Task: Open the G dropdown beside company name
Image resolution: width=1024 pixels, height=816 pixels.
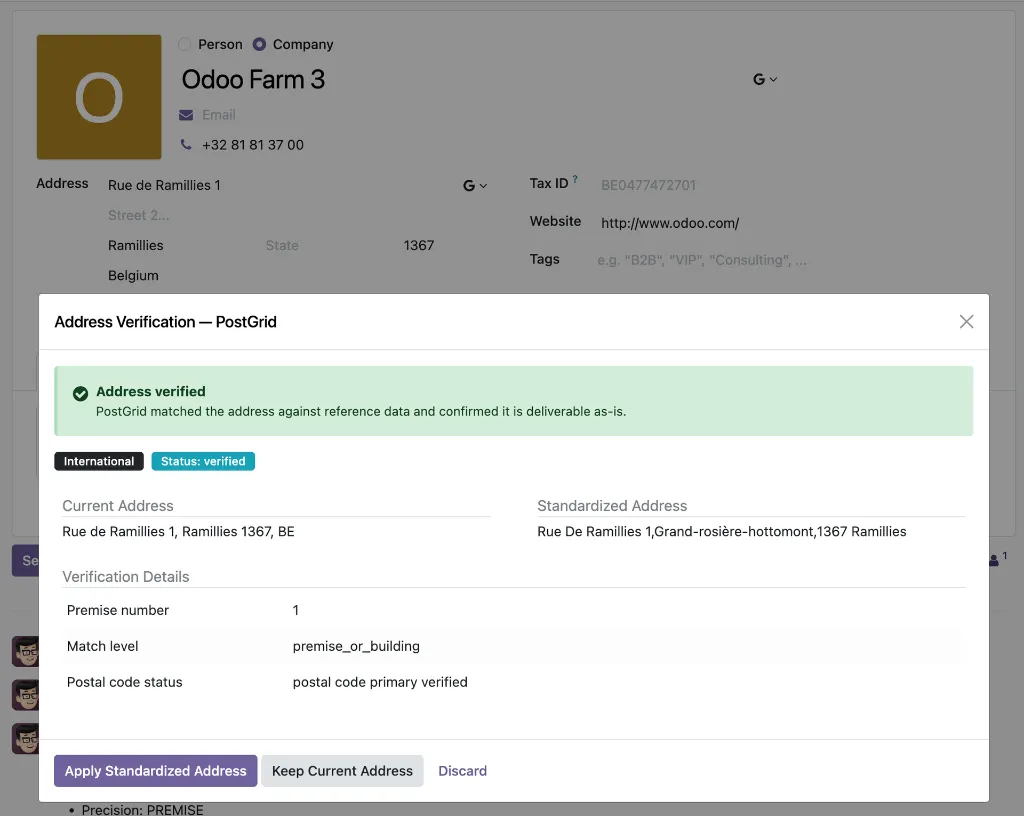Action: click(x=765, y=80)
